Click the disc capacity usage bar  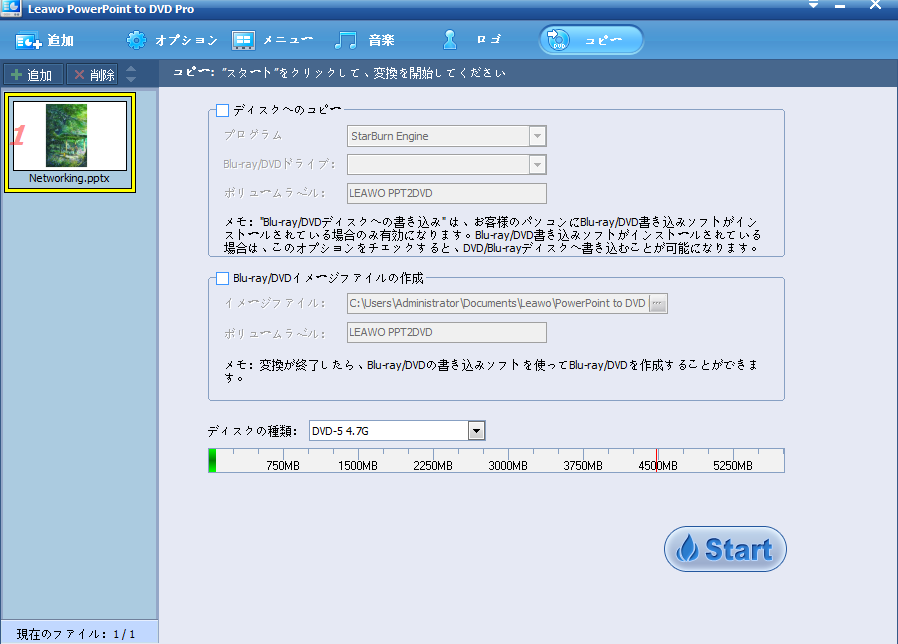497,461
